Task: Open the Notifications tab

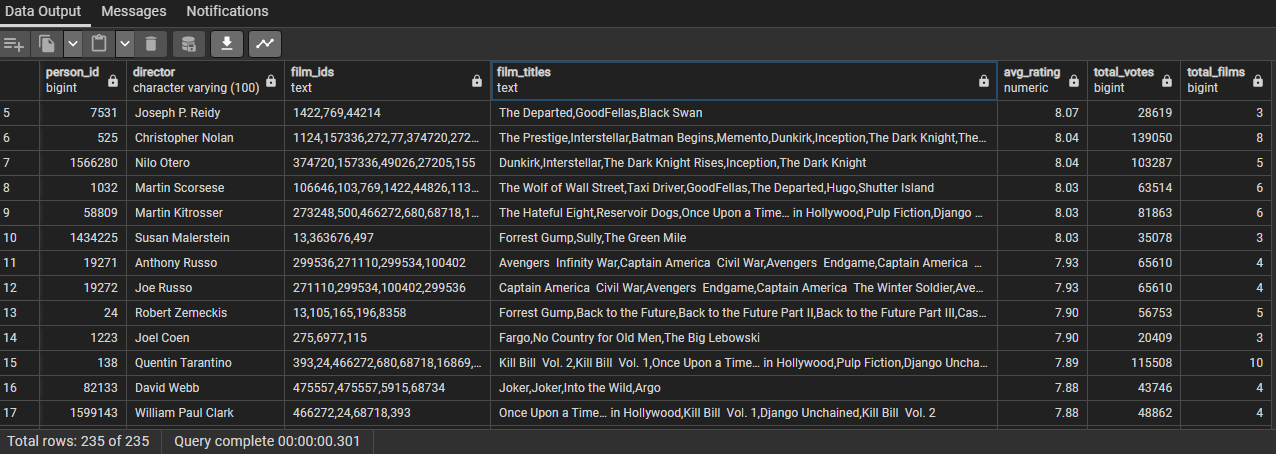Action: [227, 11]
